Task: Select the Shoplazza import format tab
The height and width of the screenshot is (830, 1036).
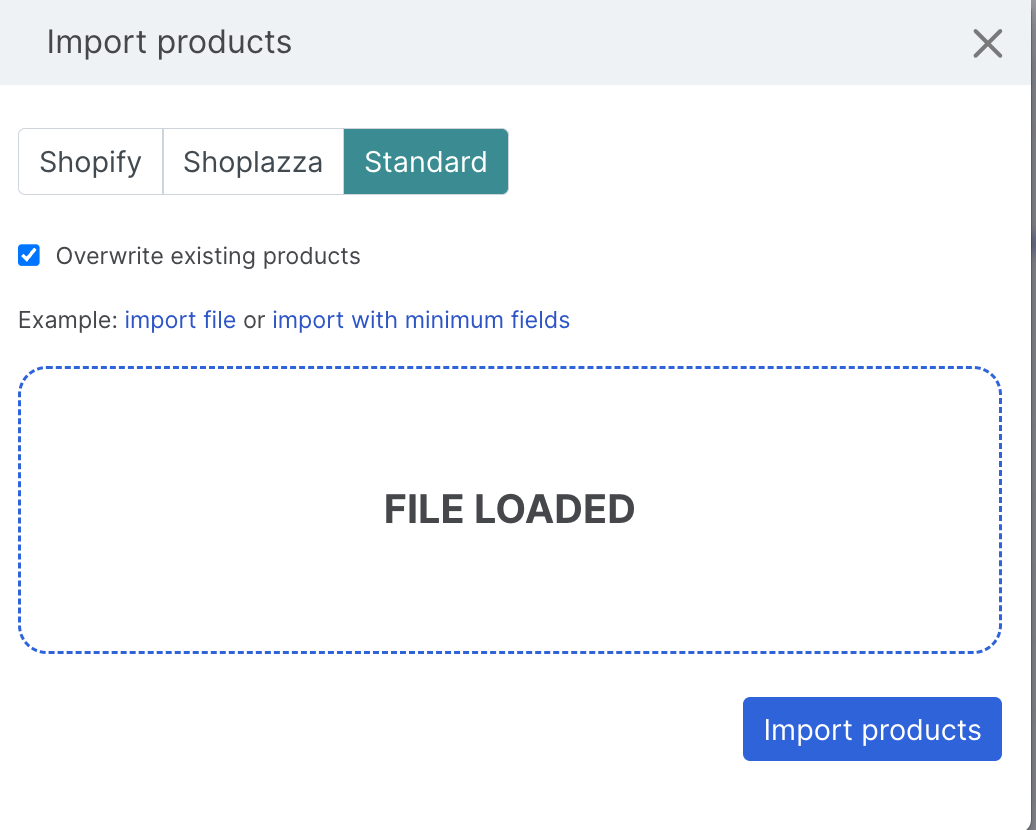Action: pos(253,162)
